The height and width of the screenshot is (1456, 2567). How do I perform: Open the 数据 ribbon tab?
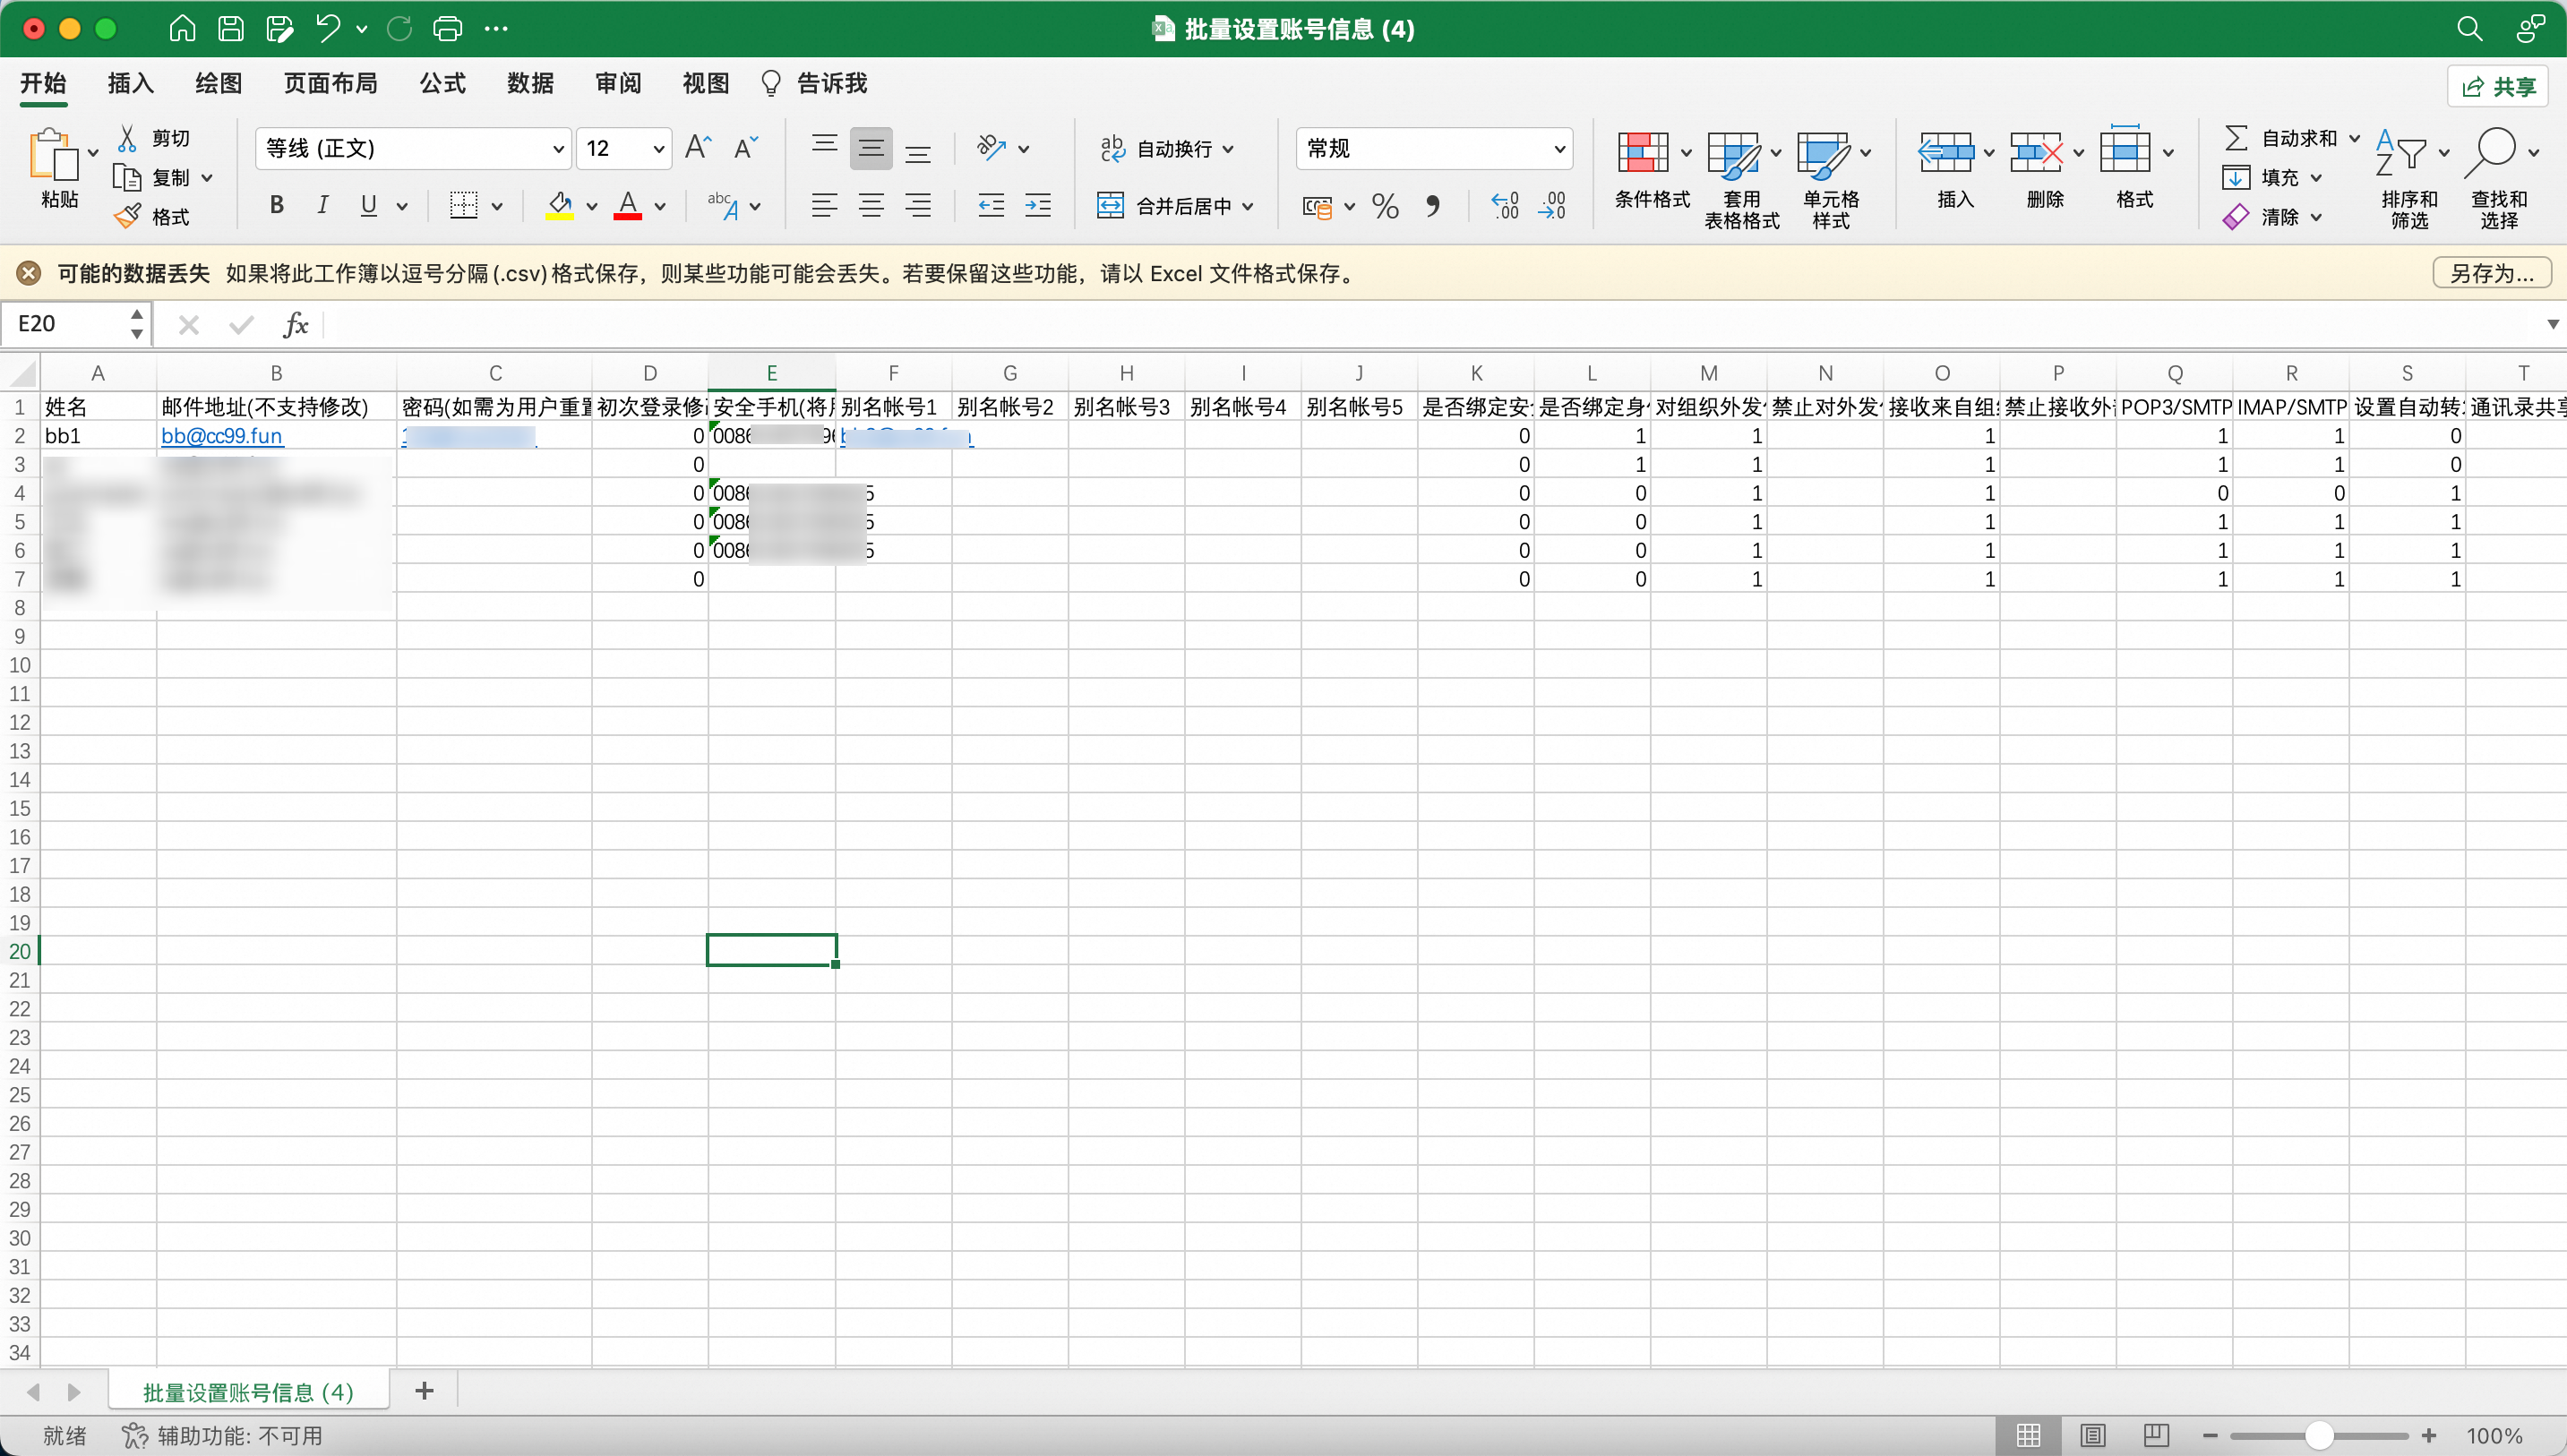[x=530, y=83]
